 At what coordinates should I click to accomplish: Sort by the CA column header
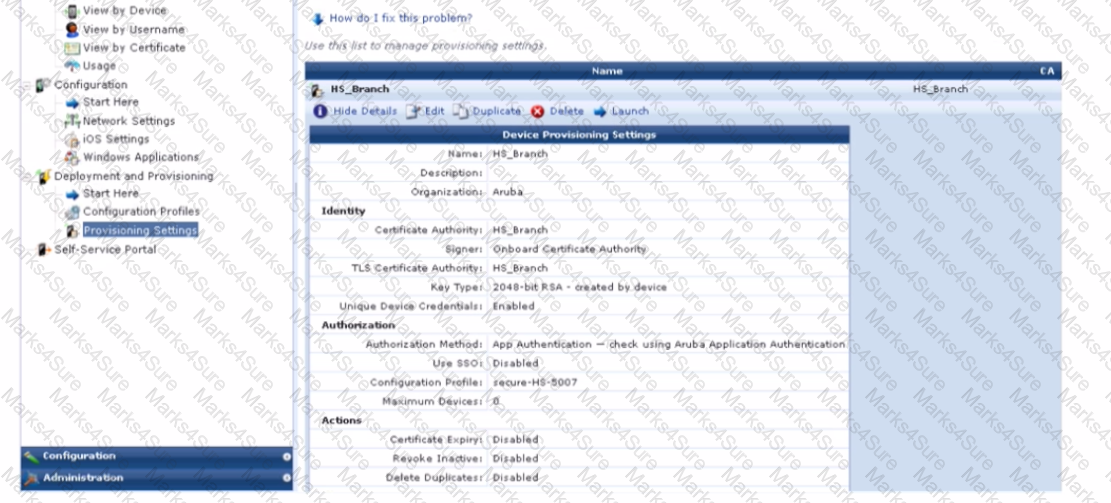point(1047,71)
